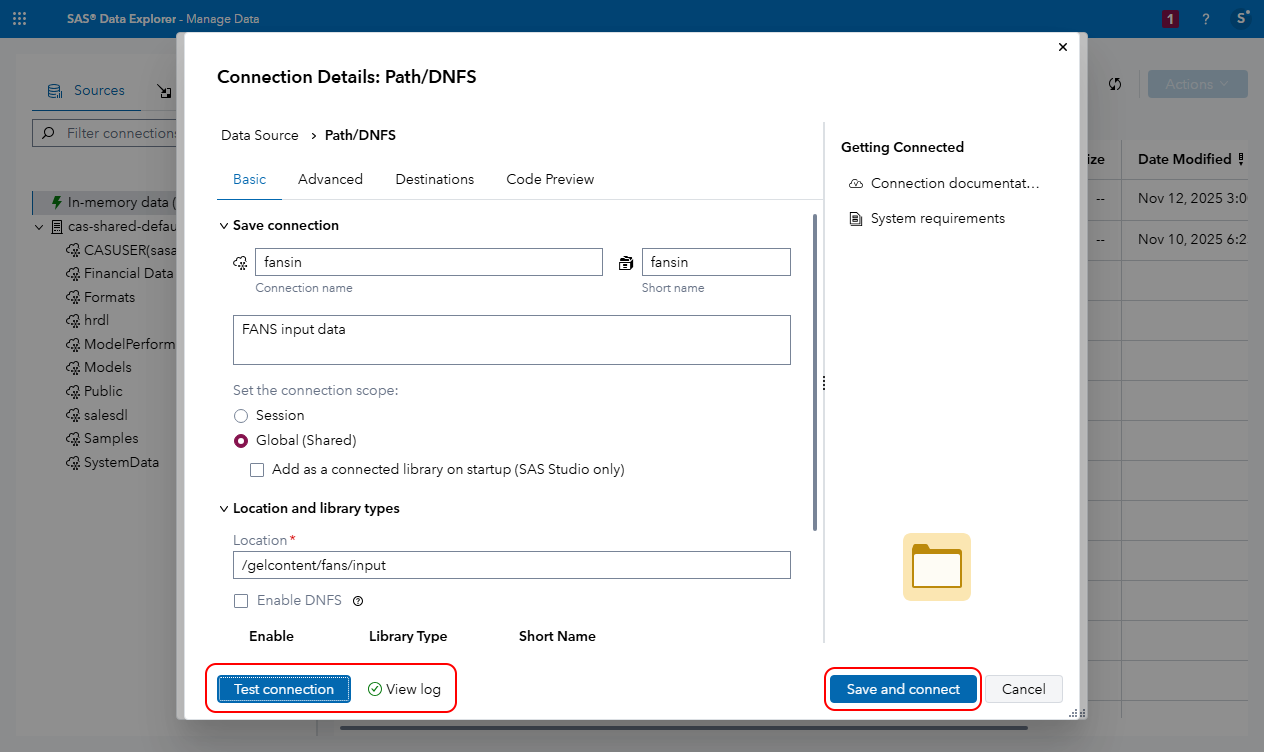Image resolution: width=1264 pixels, height=752 pixels.
Task: Collapse the cas-shared-default tree node
Action: coord(40,226)
